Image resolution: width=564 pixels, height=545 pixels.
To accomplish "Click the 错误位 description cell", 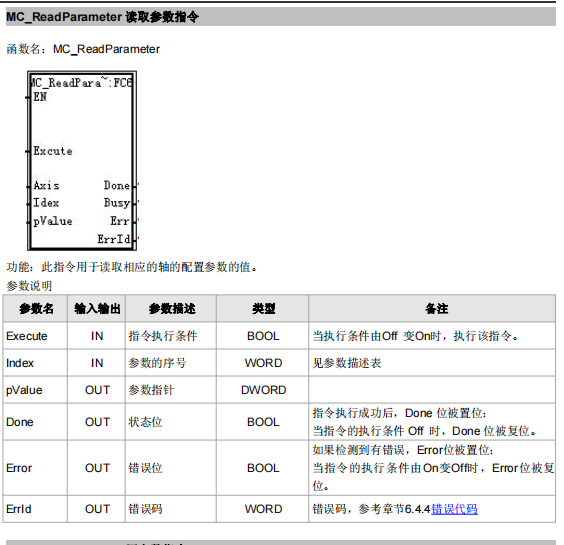I will pos(171,468).
